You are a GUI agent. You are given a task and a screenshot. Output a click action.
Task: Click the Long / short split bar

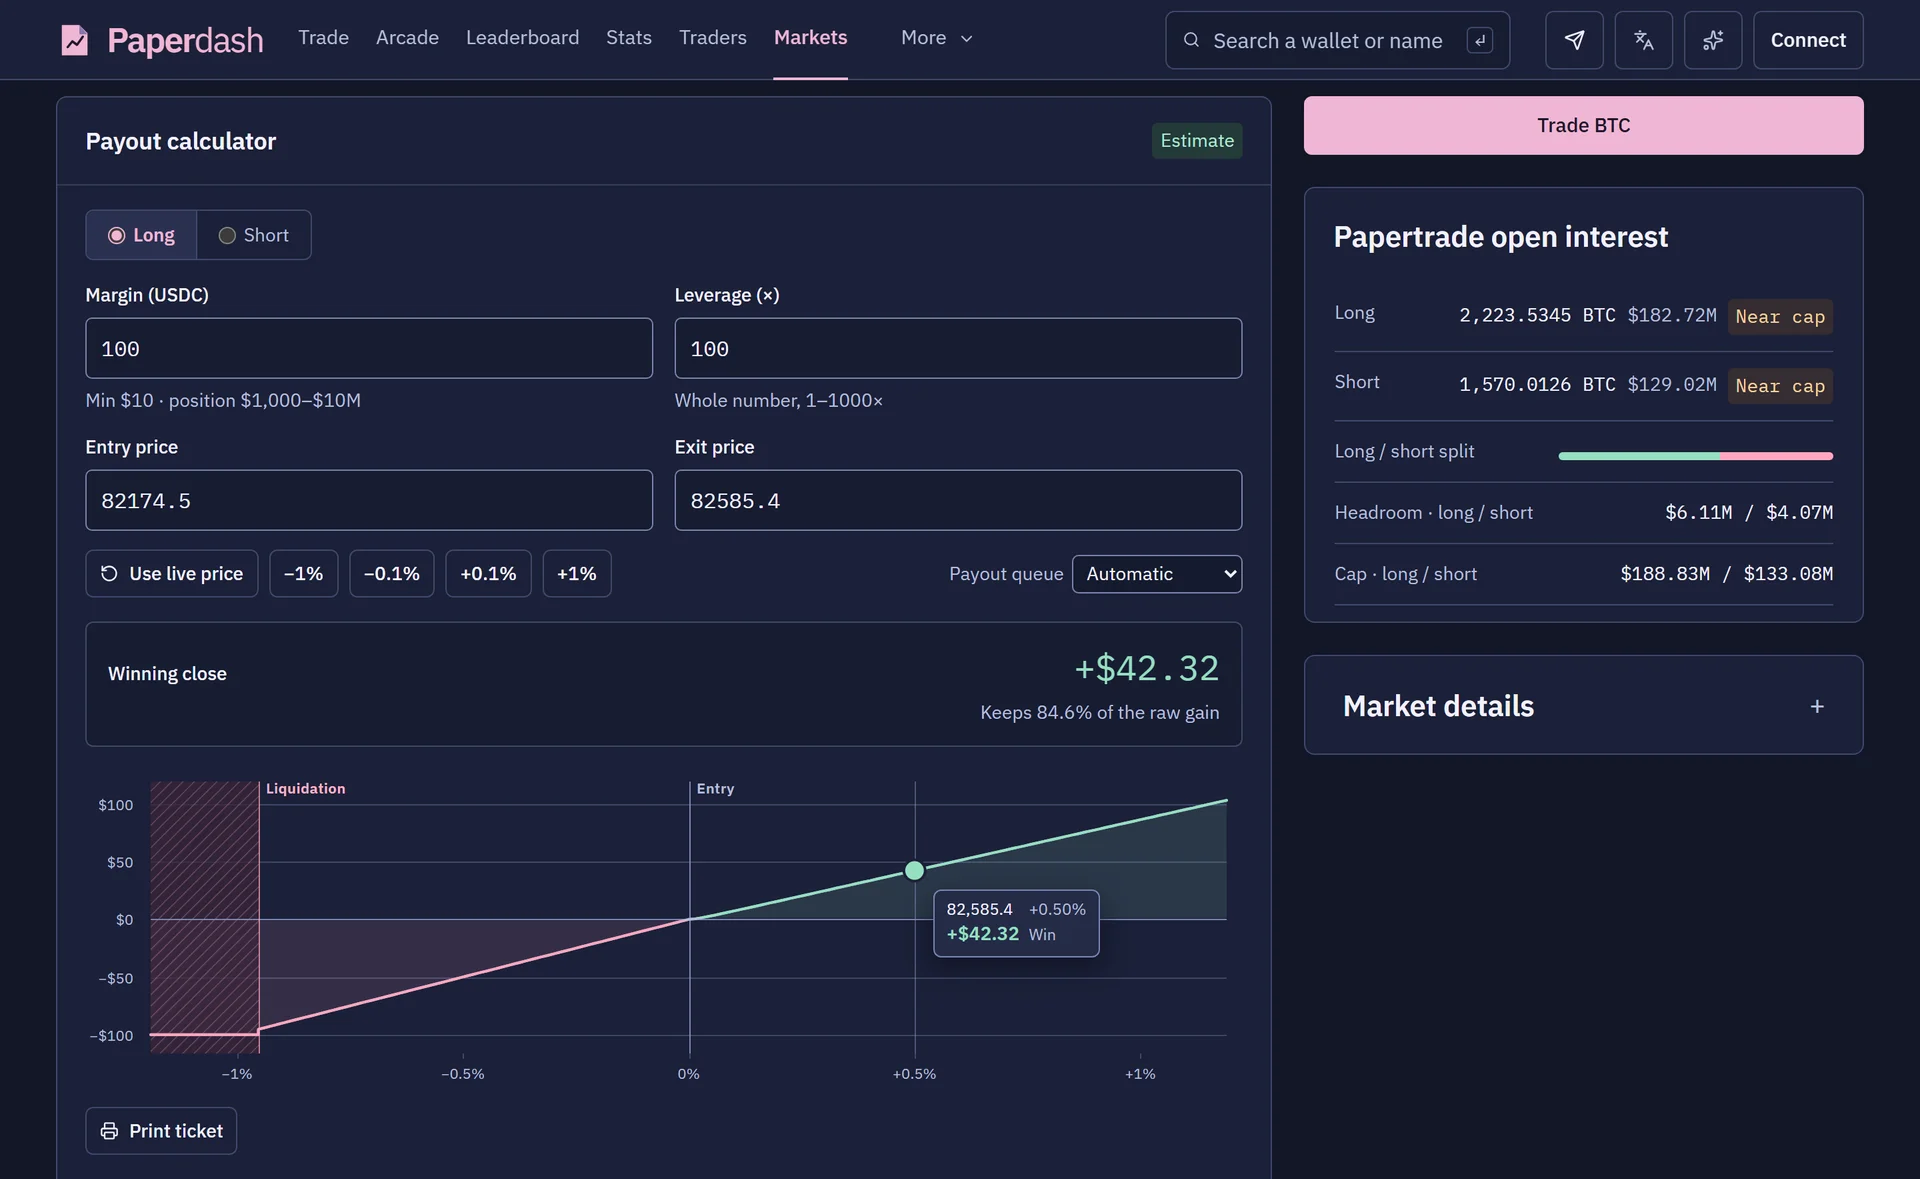(1695, 456)
